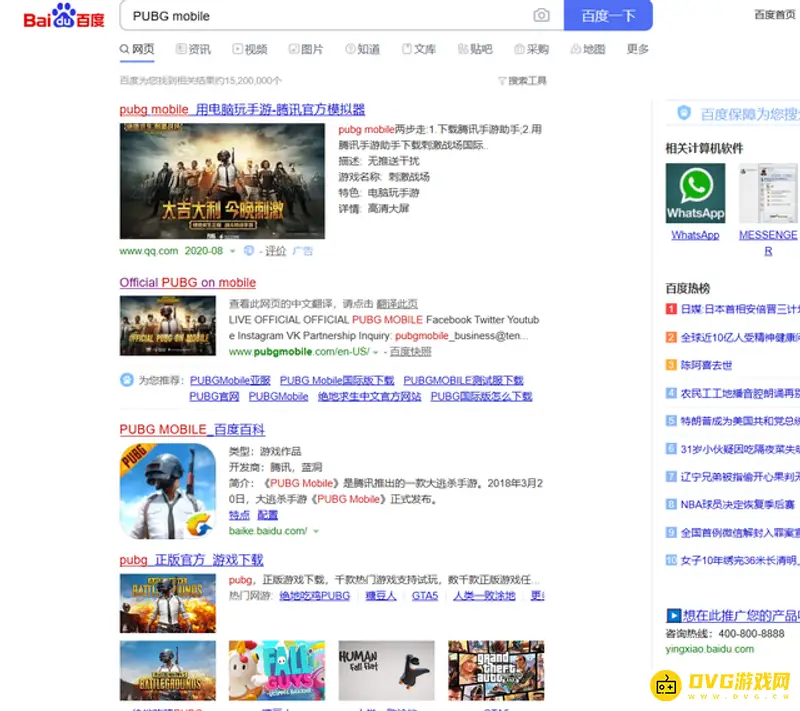Open hot list item 1 日媒日本首相安倍晋三
800x711 pixels.
739,309
